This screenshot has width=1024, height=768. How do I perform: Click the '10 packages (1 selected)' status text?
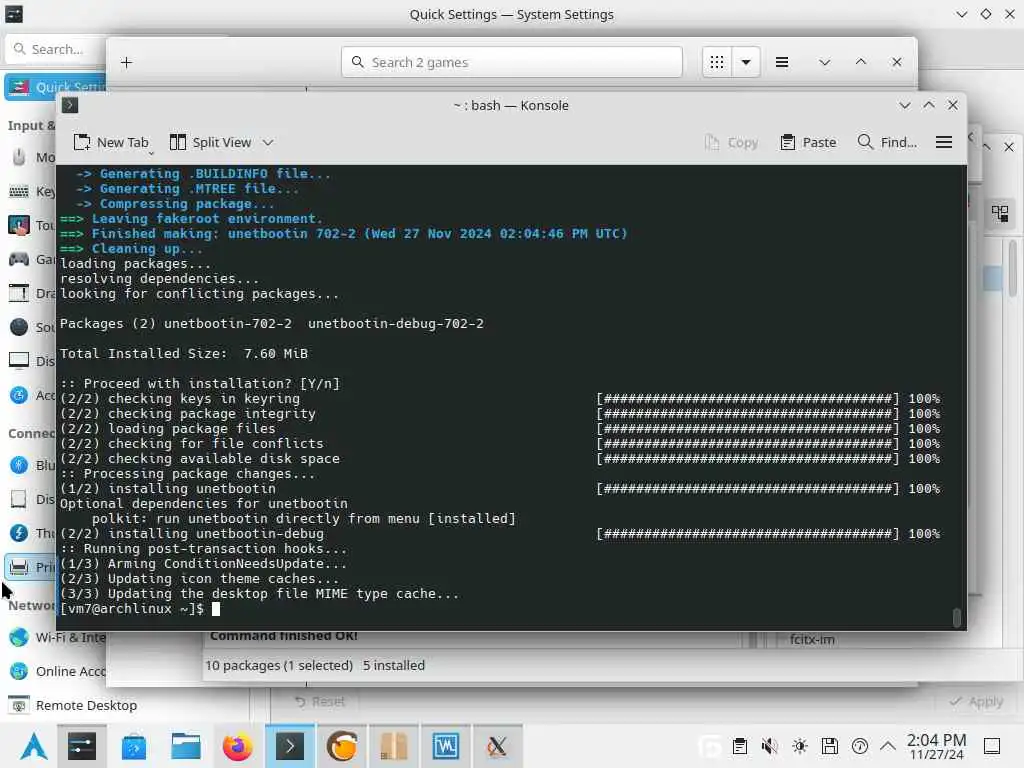click(x=279, y=665)
